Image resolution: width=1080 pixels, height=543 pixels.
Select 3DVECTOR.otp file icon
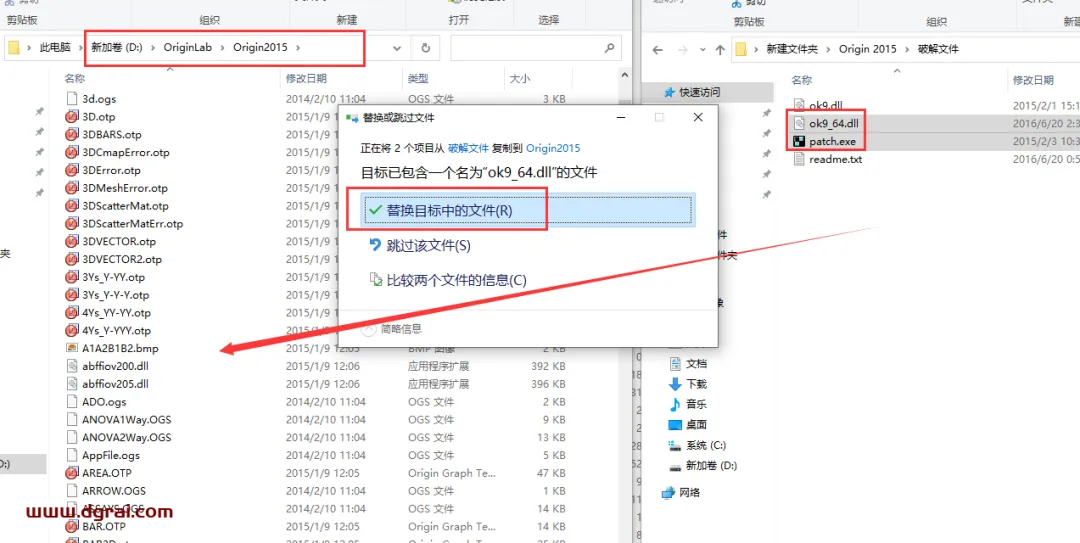(x=72, y=242)
